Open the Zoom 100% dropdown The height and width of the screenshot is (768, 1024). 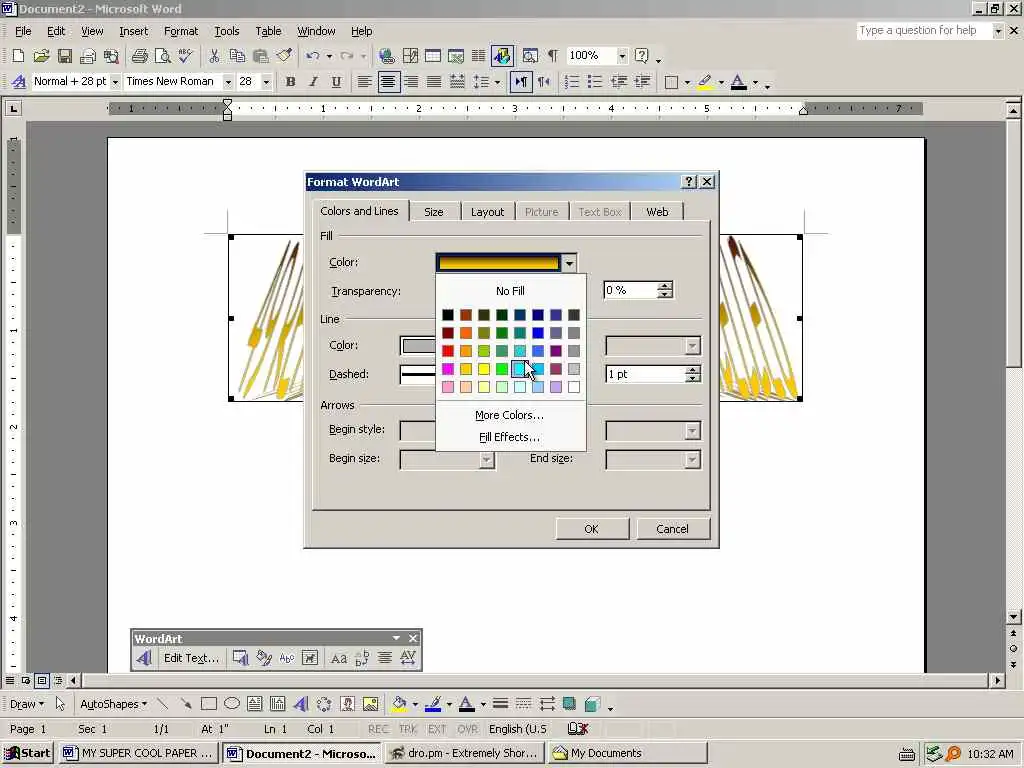point(622,56)
